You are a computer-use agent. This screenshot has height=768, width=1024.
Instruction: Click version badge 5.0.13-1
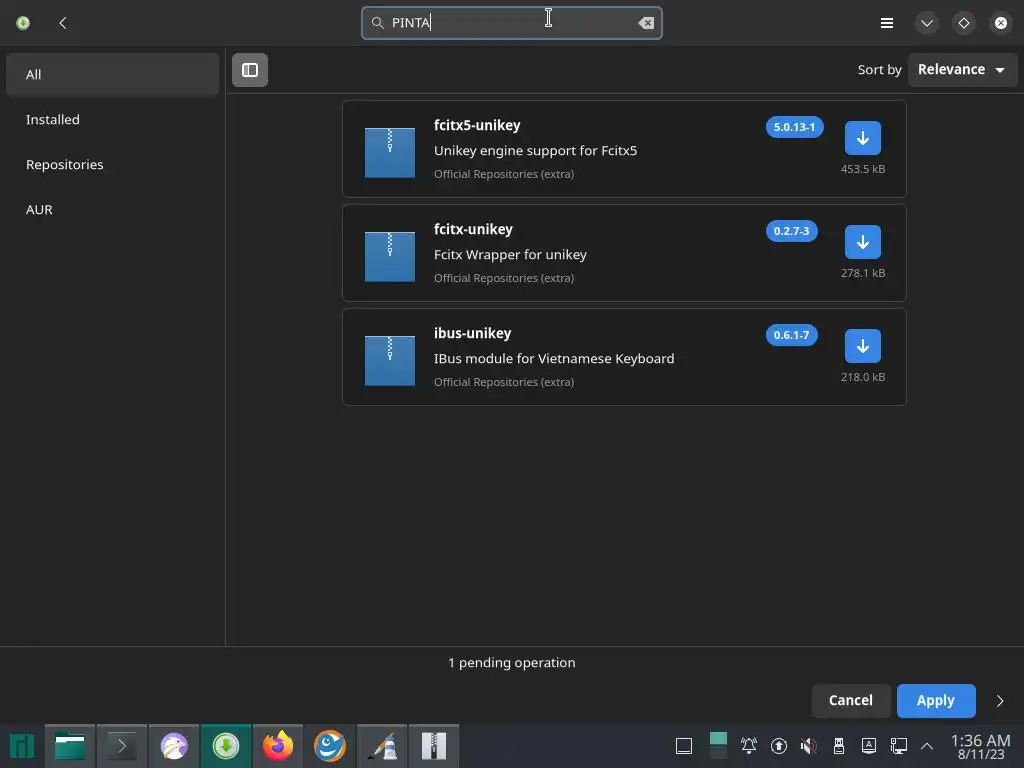794,127
